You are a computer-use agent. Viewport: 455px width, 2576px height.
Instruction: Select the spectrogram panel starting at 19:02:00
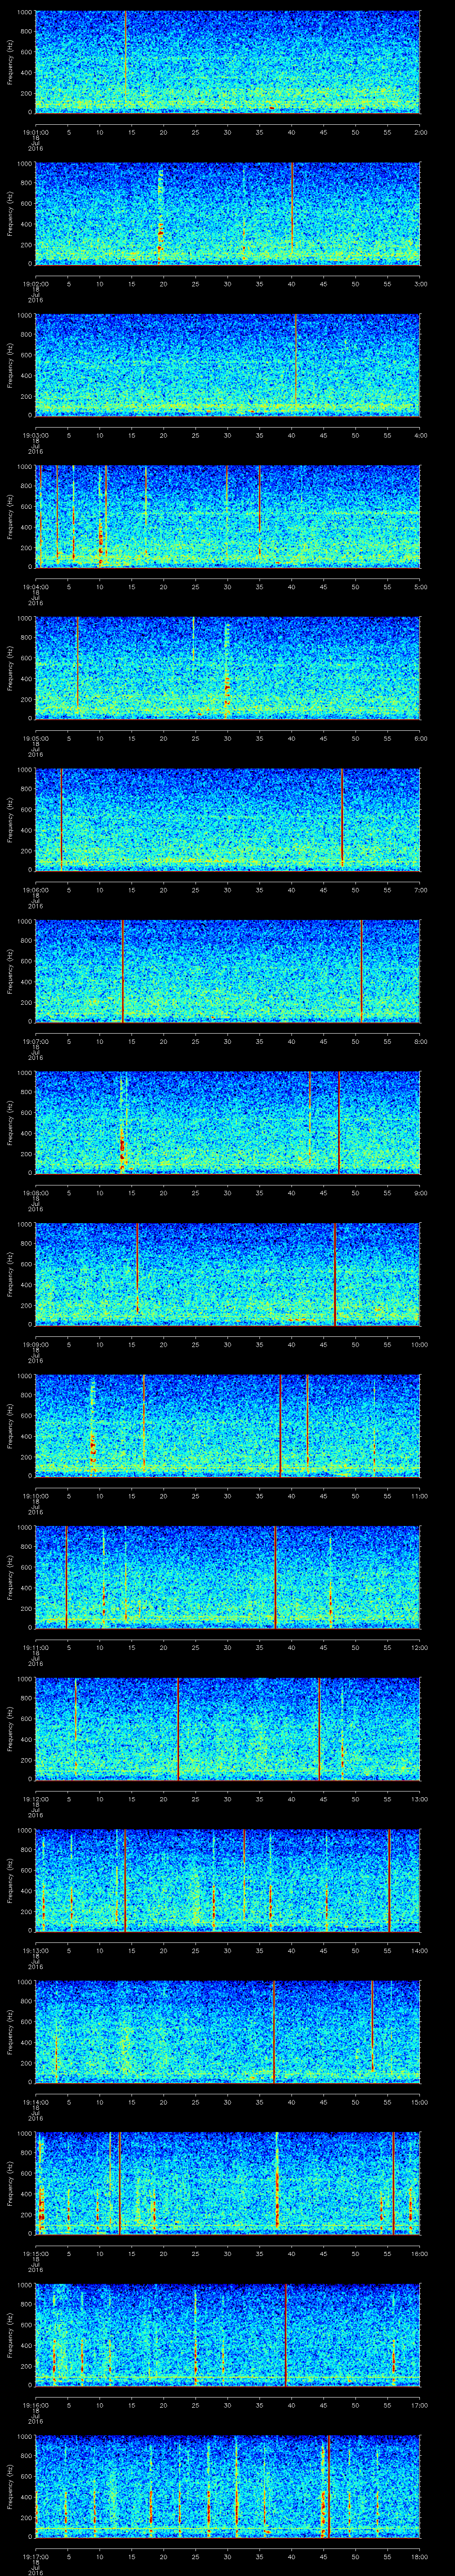pyautogui.click(x=227, y=213)
